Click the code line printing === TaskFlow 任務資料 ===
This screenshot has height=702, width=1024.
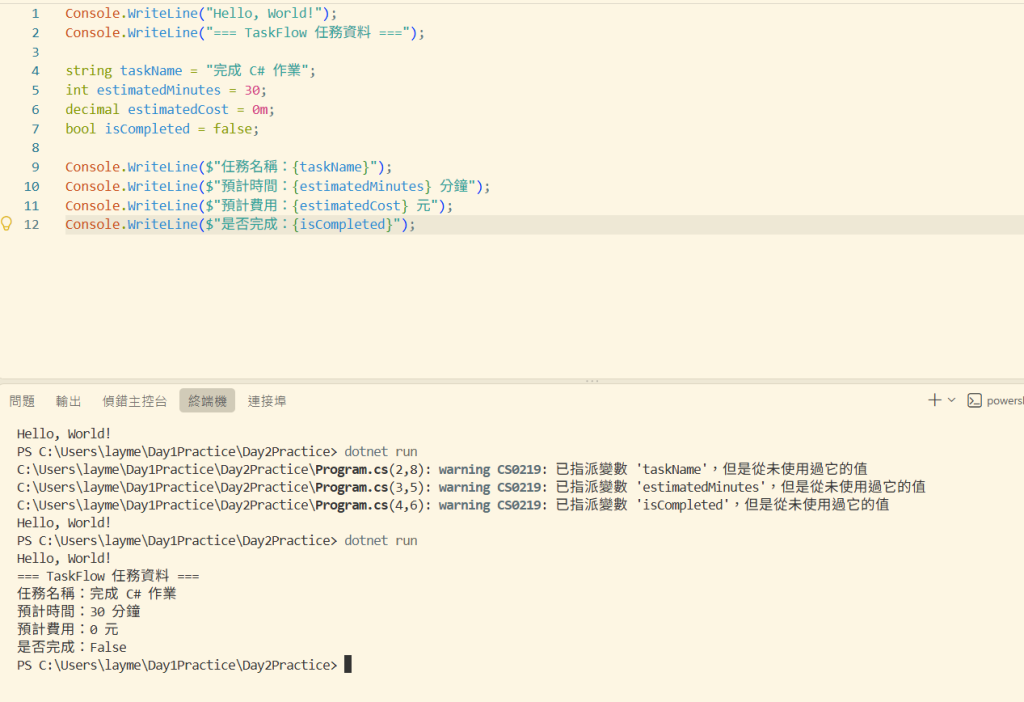245,33
